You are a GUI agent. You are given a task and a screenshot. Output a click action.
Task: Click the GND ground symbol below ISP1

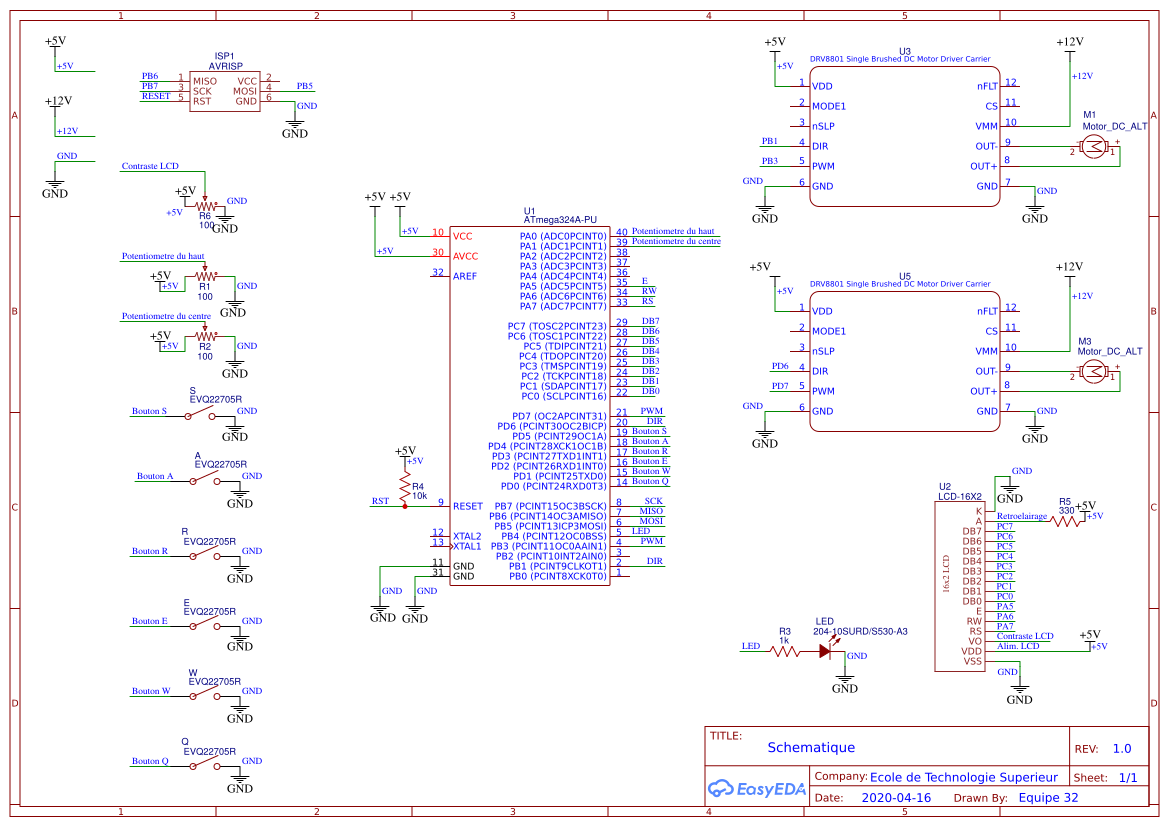tap(294, 123)
